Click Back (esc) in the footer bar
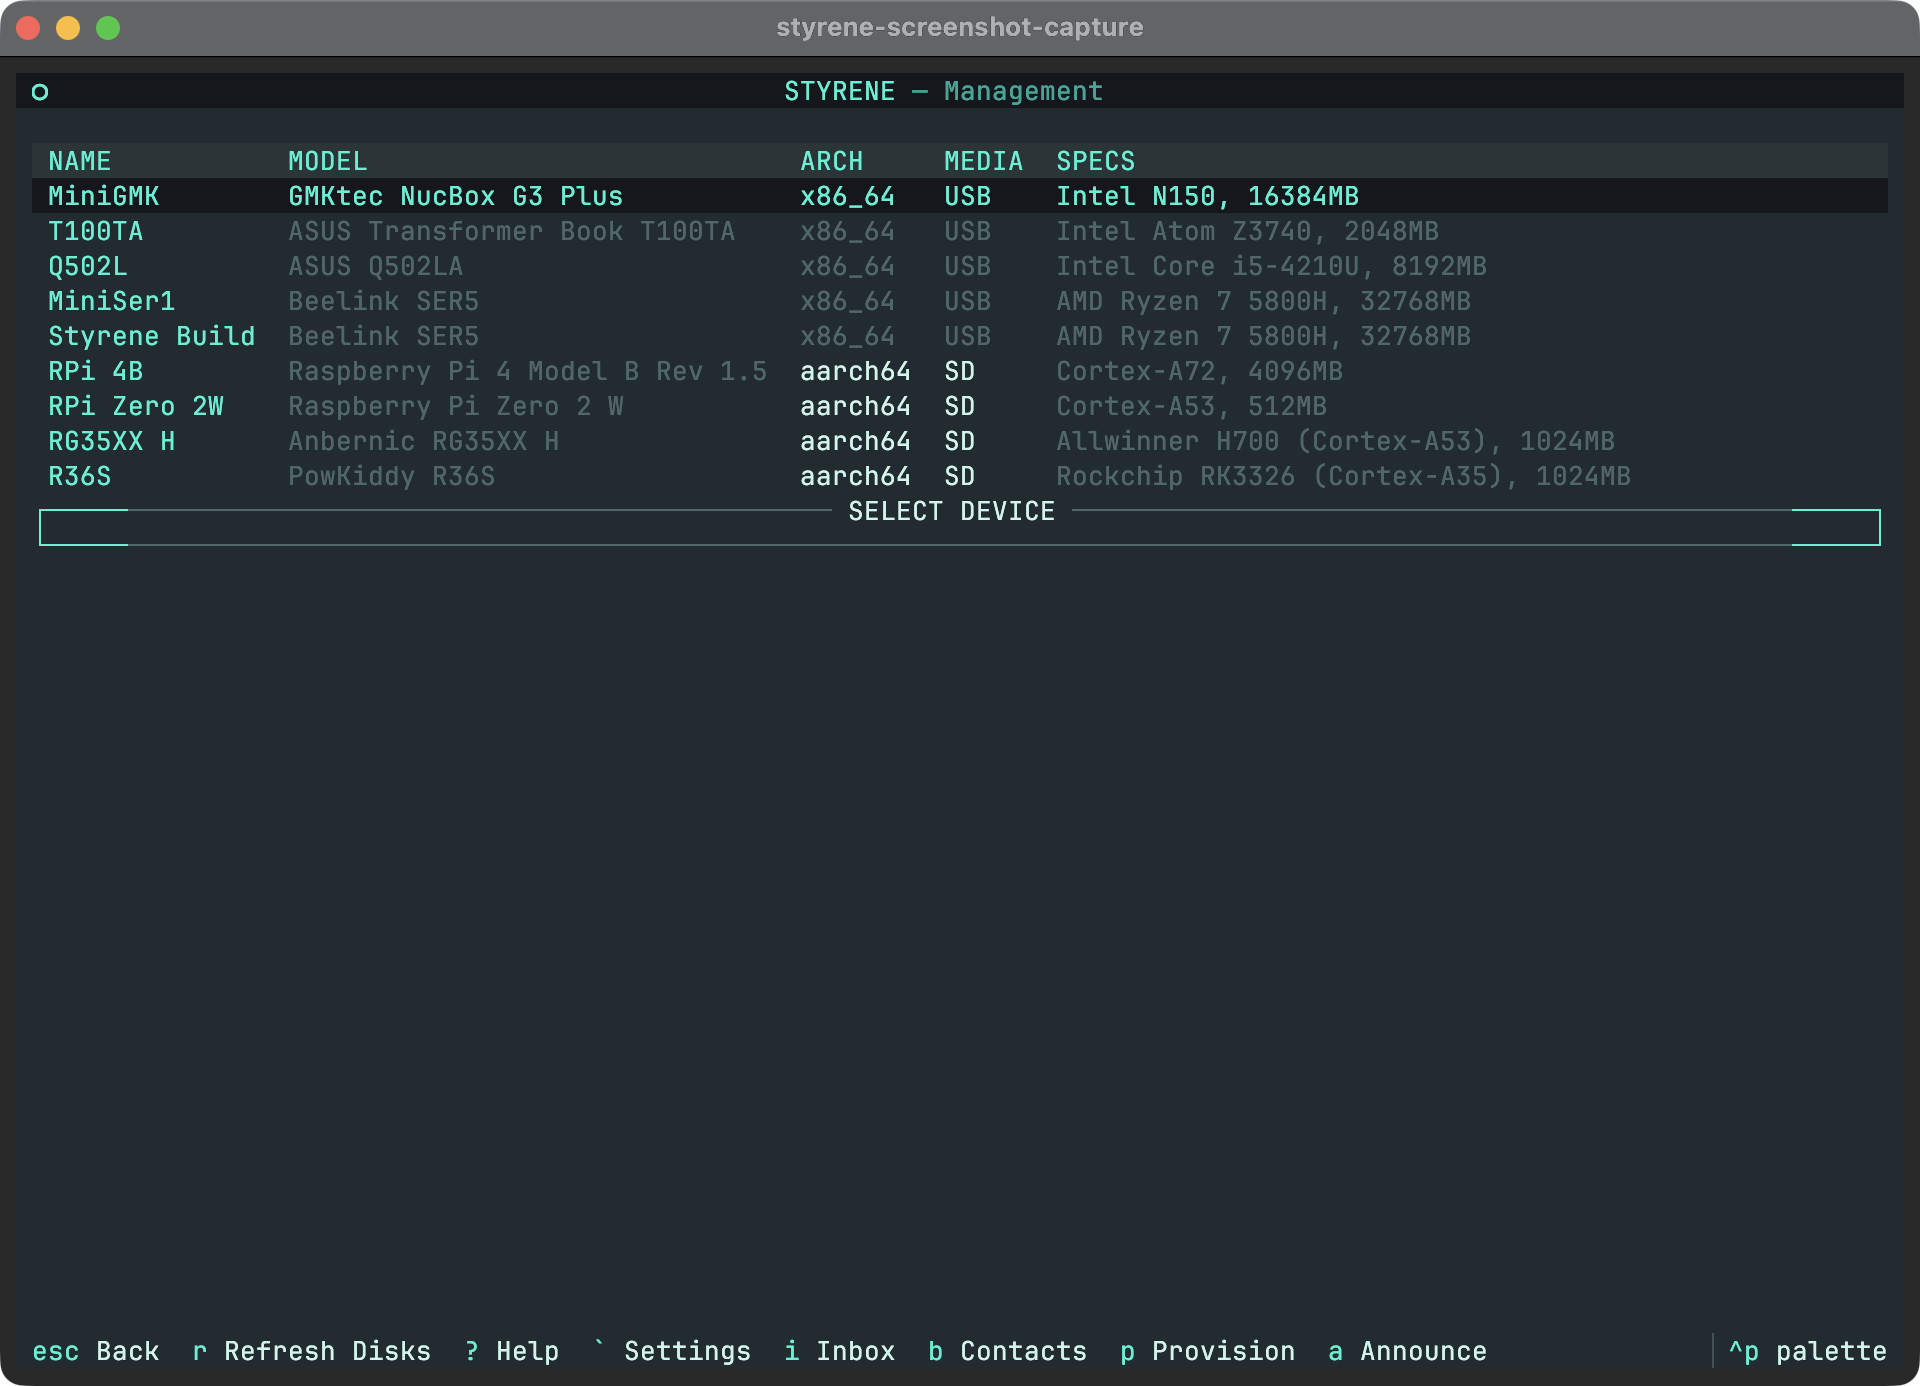The image size is (1920, 1386). (x=96, y=1351)
